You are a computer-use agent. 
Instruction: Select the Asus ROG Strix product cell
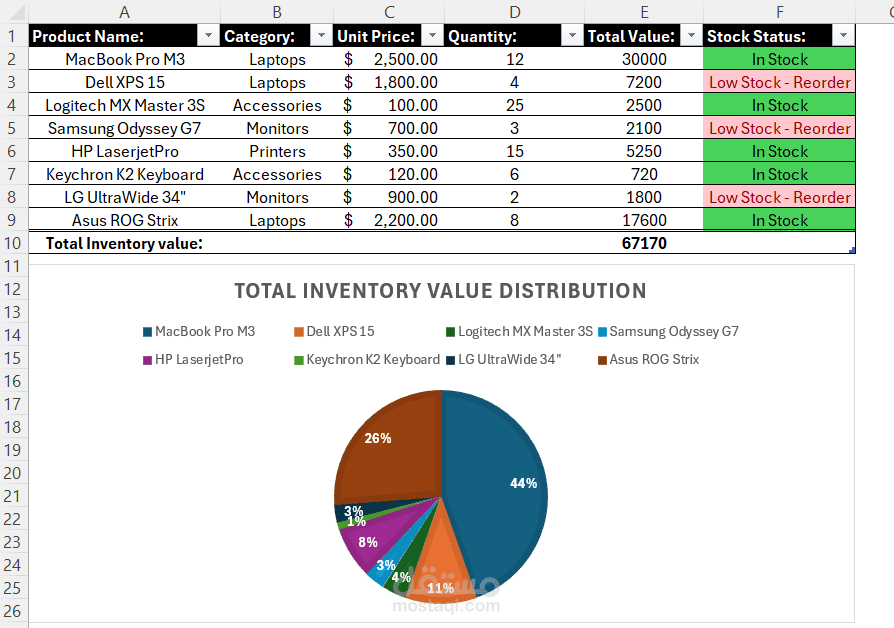124,220
